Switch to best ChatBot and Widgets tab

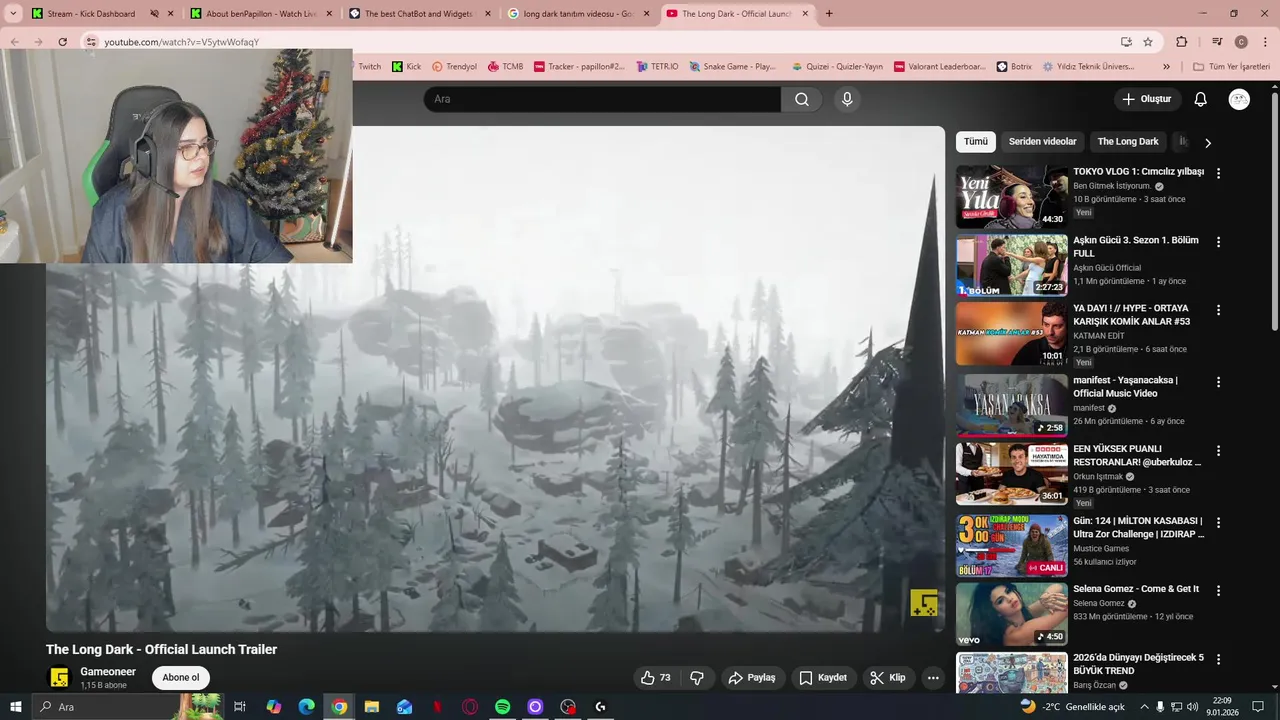[420, 14]
